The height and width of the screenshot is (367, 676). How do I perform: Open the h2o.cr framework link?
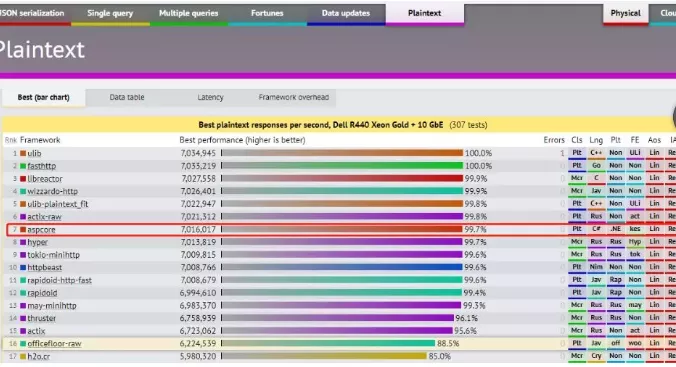[x=38, y=357]
